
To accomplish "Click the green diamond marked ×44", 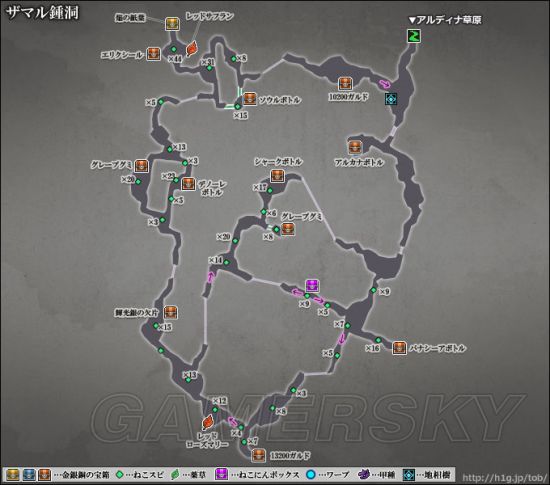I will pos(173,49).
